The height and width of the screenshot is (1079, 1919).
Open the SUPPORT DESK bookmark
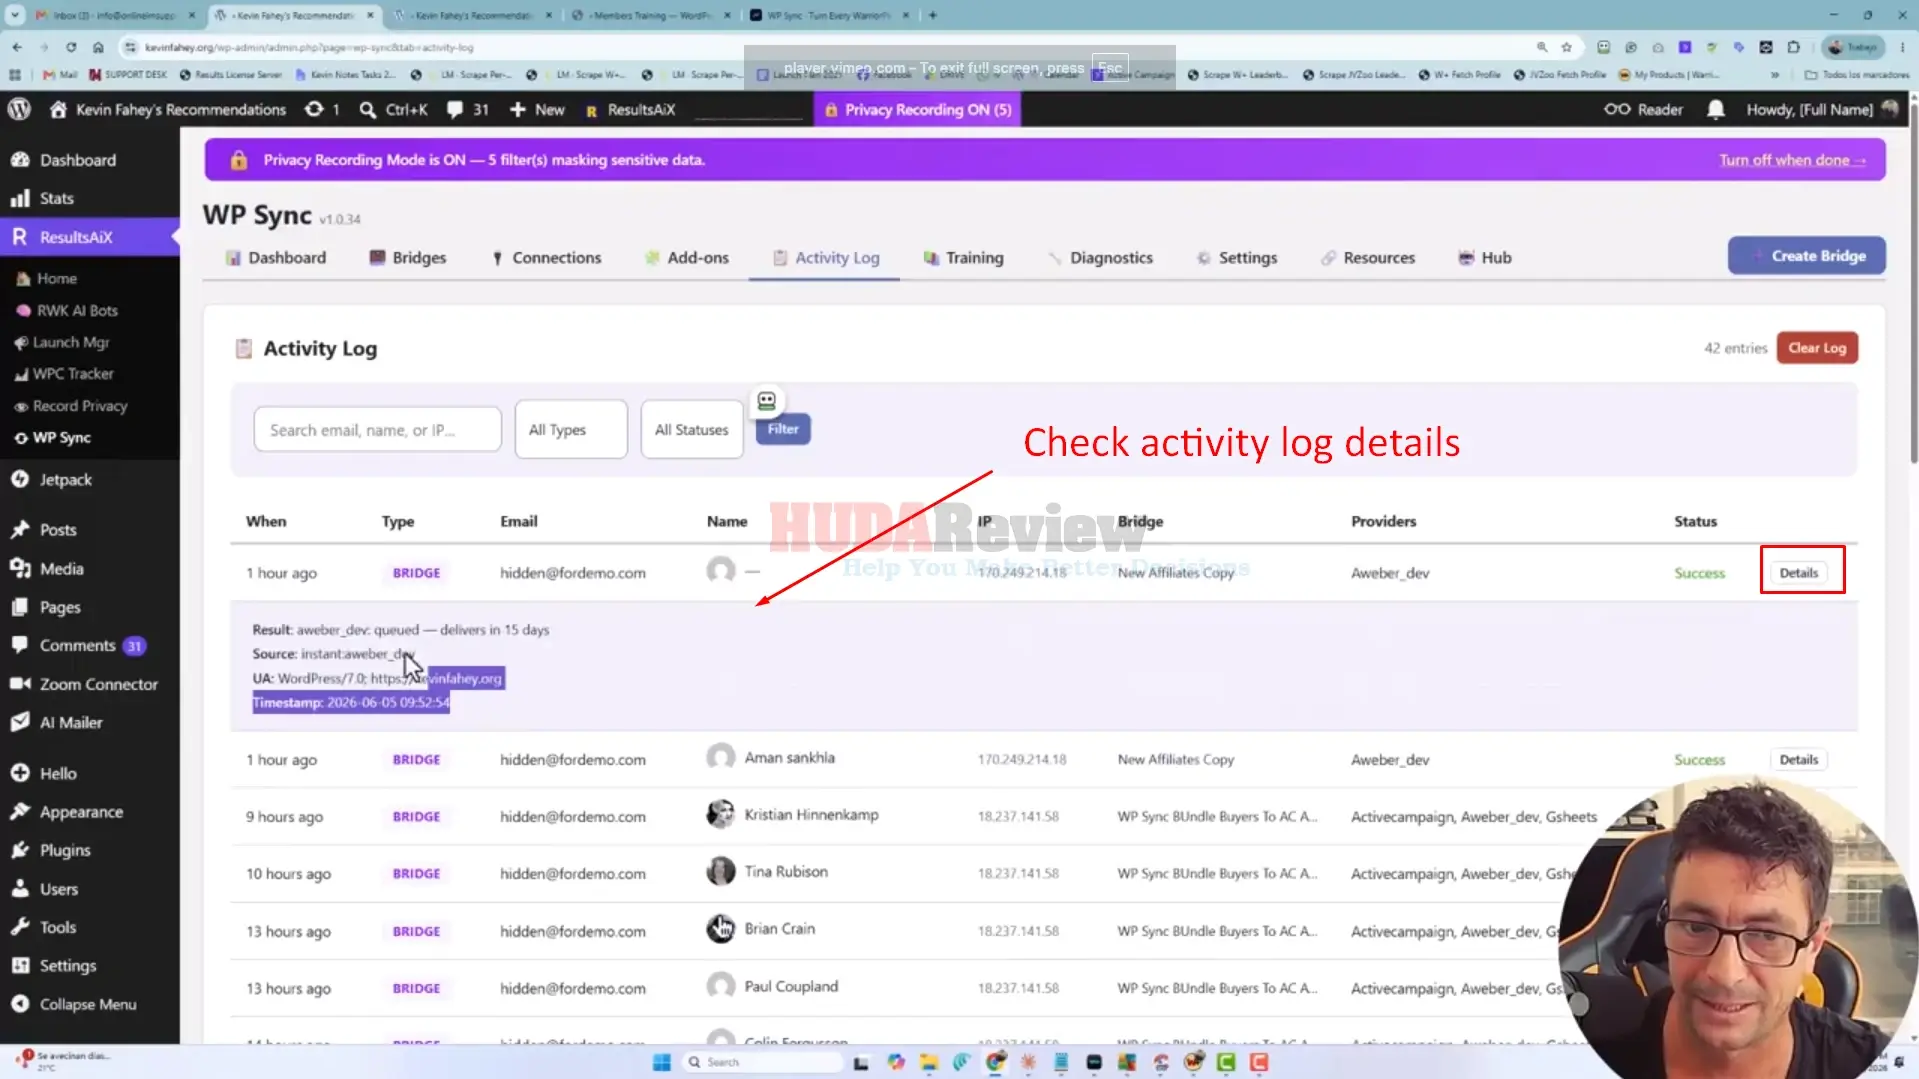[x=128, y=75]
